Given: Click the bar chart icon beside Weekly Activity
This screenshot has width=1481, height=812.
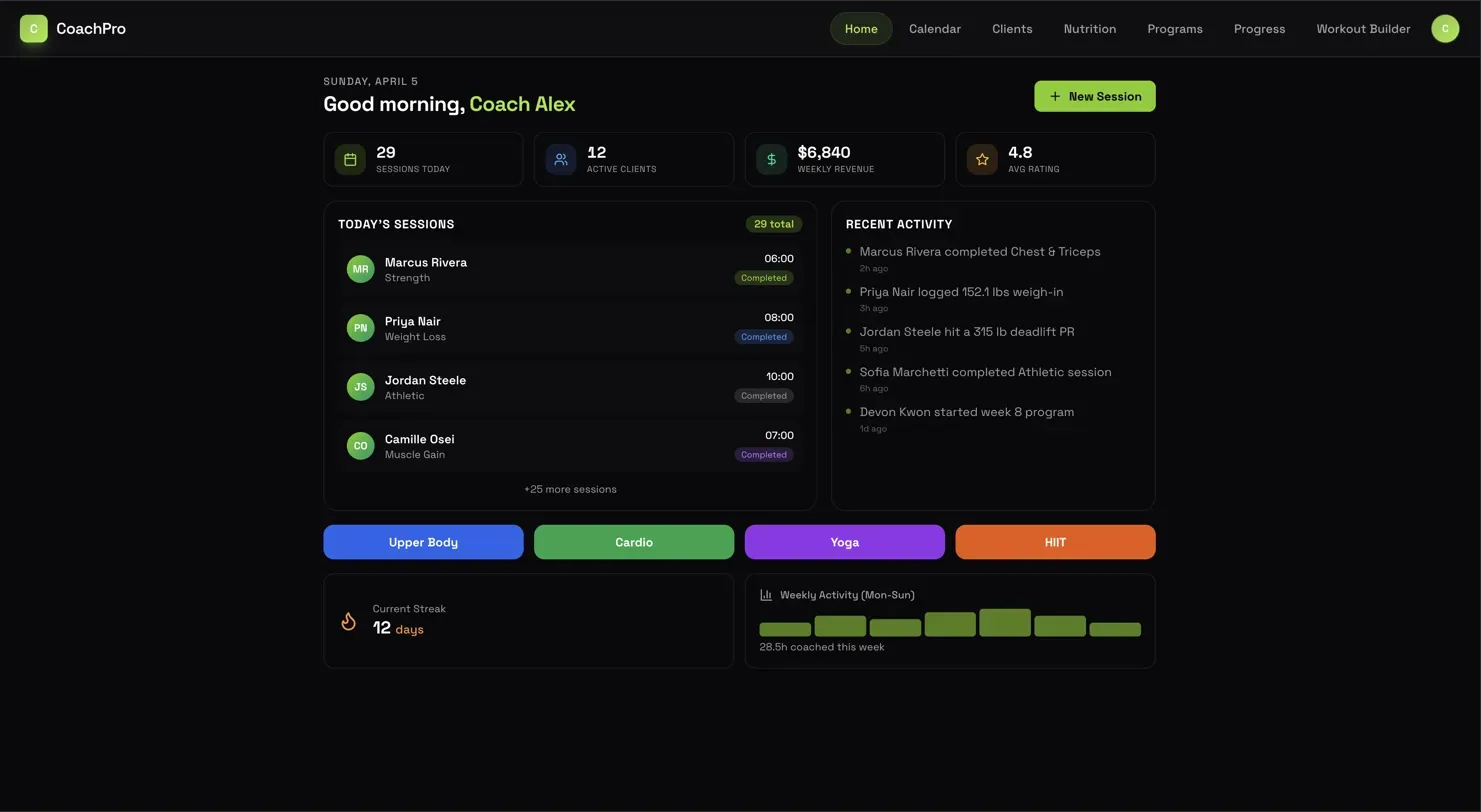Looking at the screenshot, I should [x=766, y=595].
